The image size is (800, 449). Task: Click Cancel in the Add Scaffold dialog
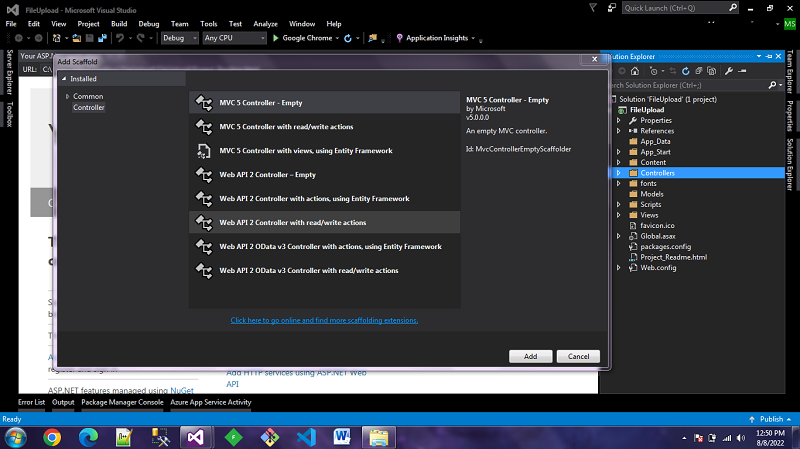(578, 356)
